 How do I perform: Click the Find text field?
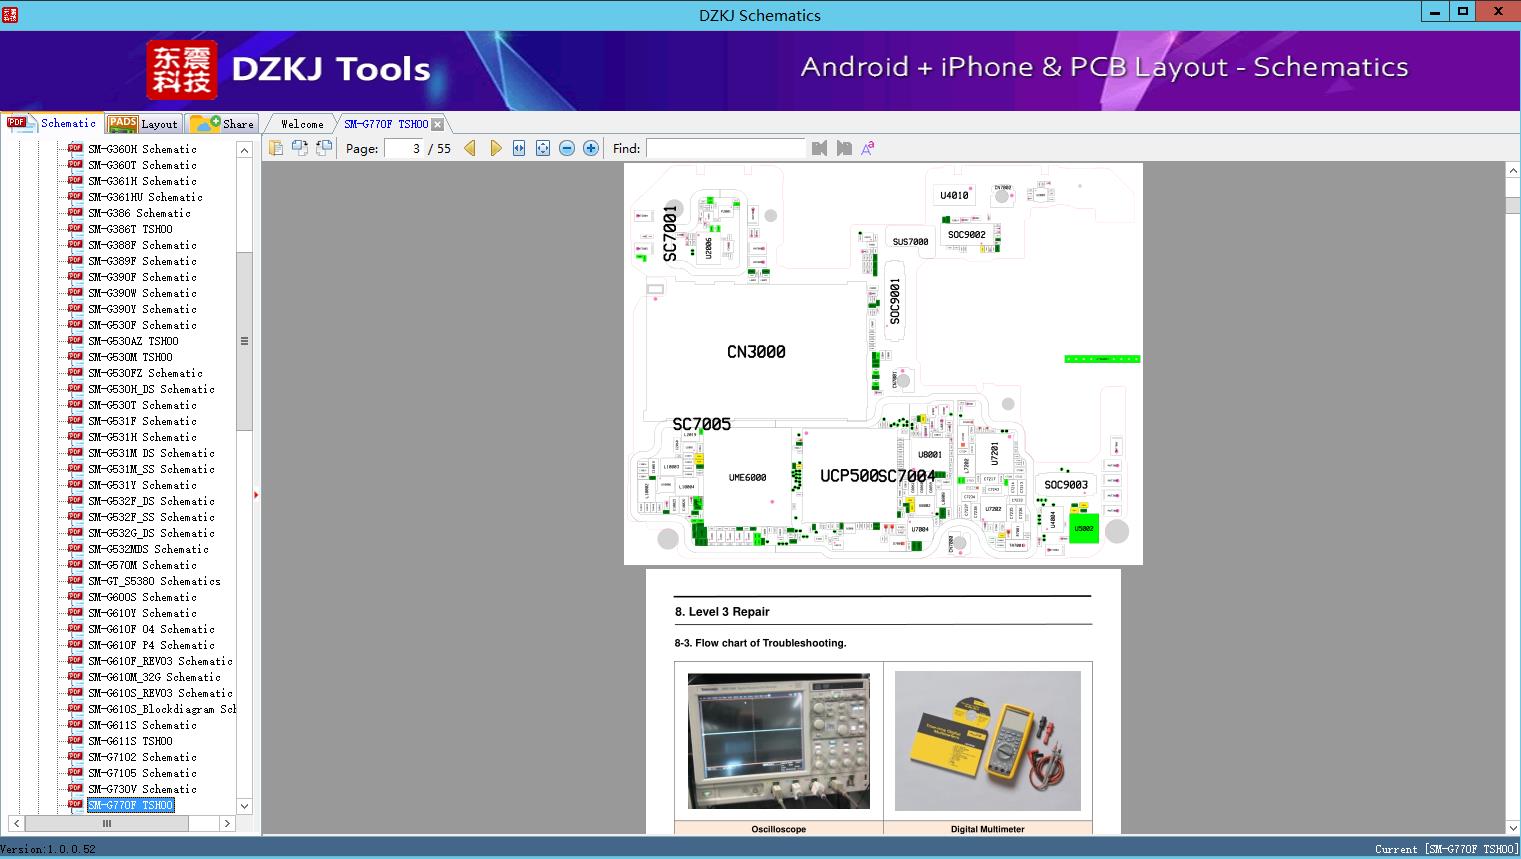coord(725,148)
